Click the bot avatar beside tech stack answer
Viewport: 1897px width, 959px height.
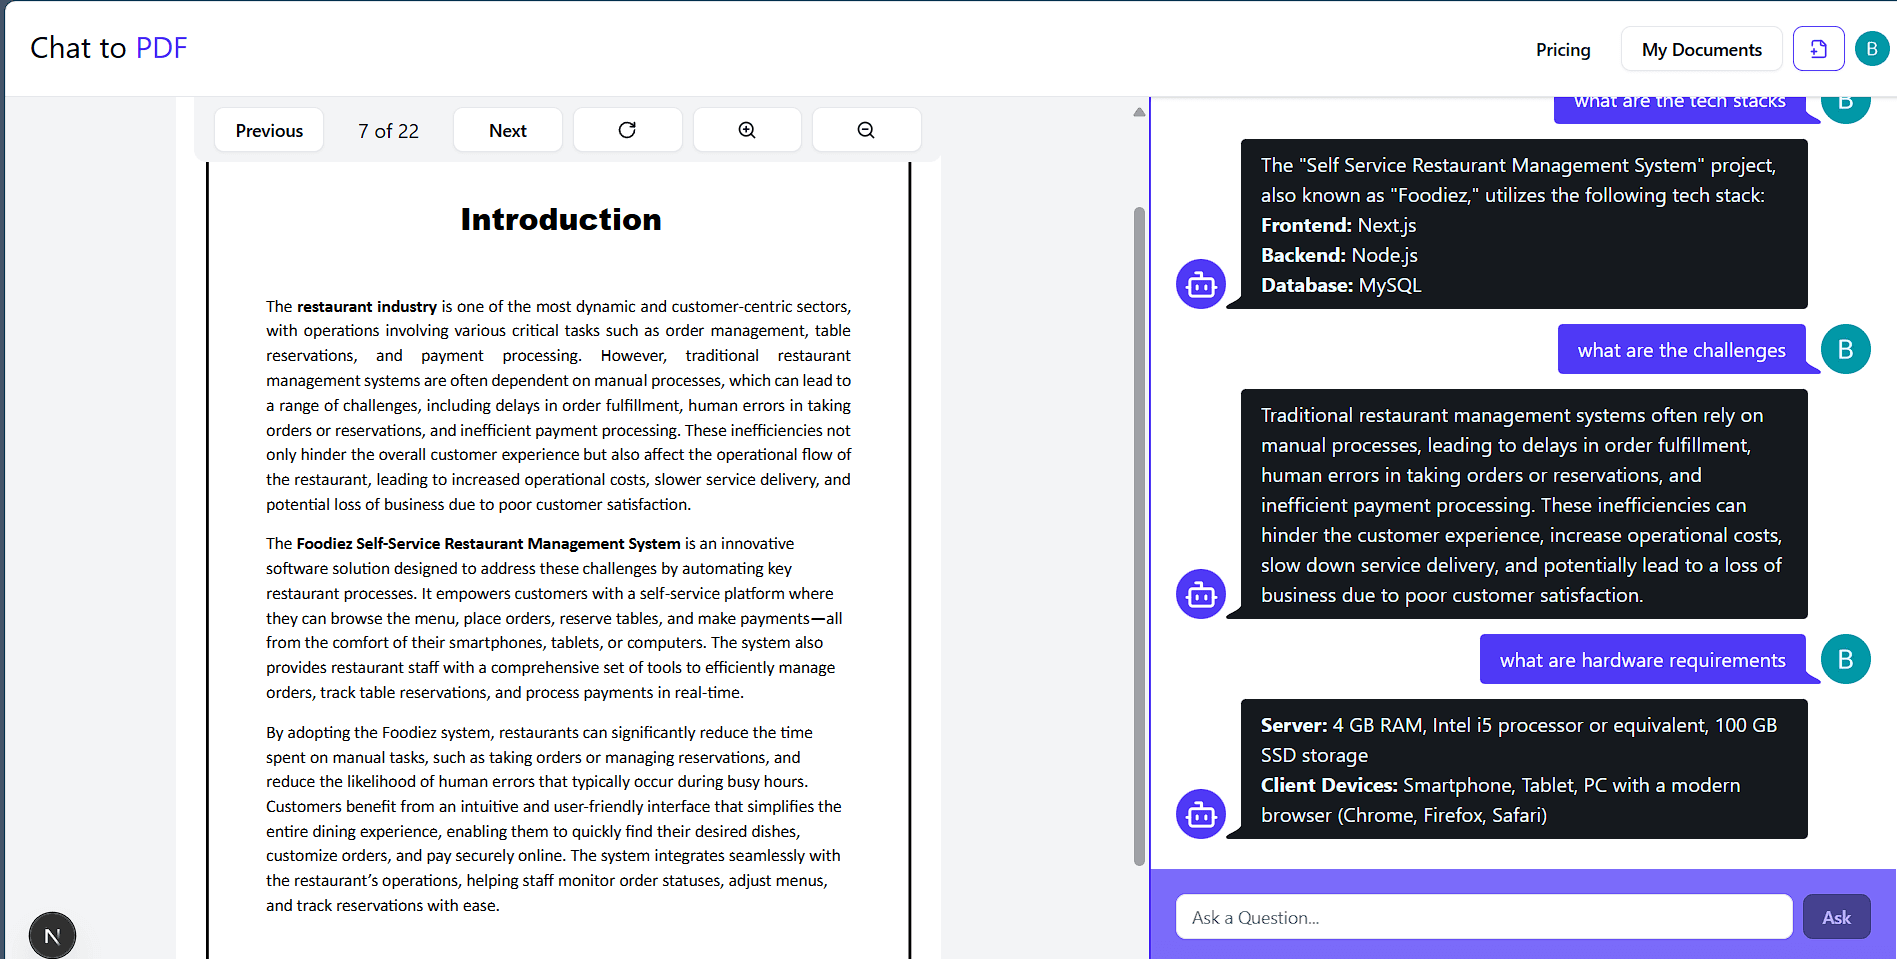tap(1201, 284)
